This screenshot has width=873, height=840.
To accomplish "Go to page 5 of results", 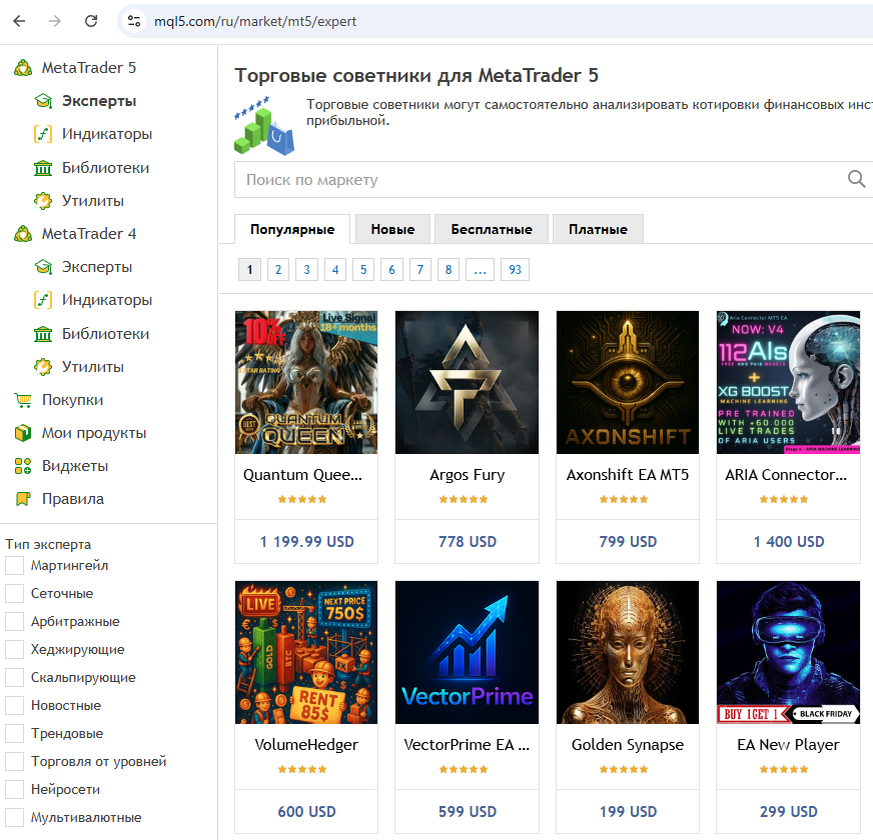I will (364, 270).
